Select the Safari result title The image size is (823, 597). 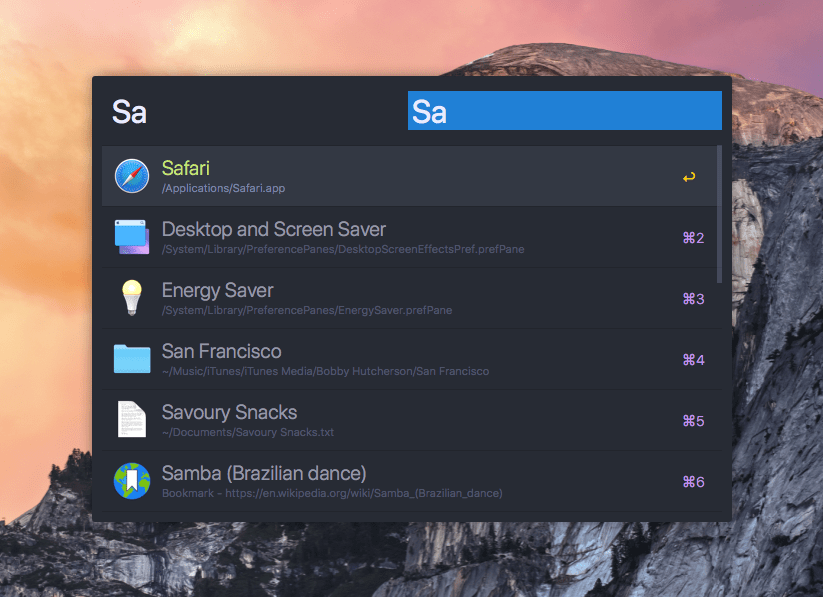[186, 168]
